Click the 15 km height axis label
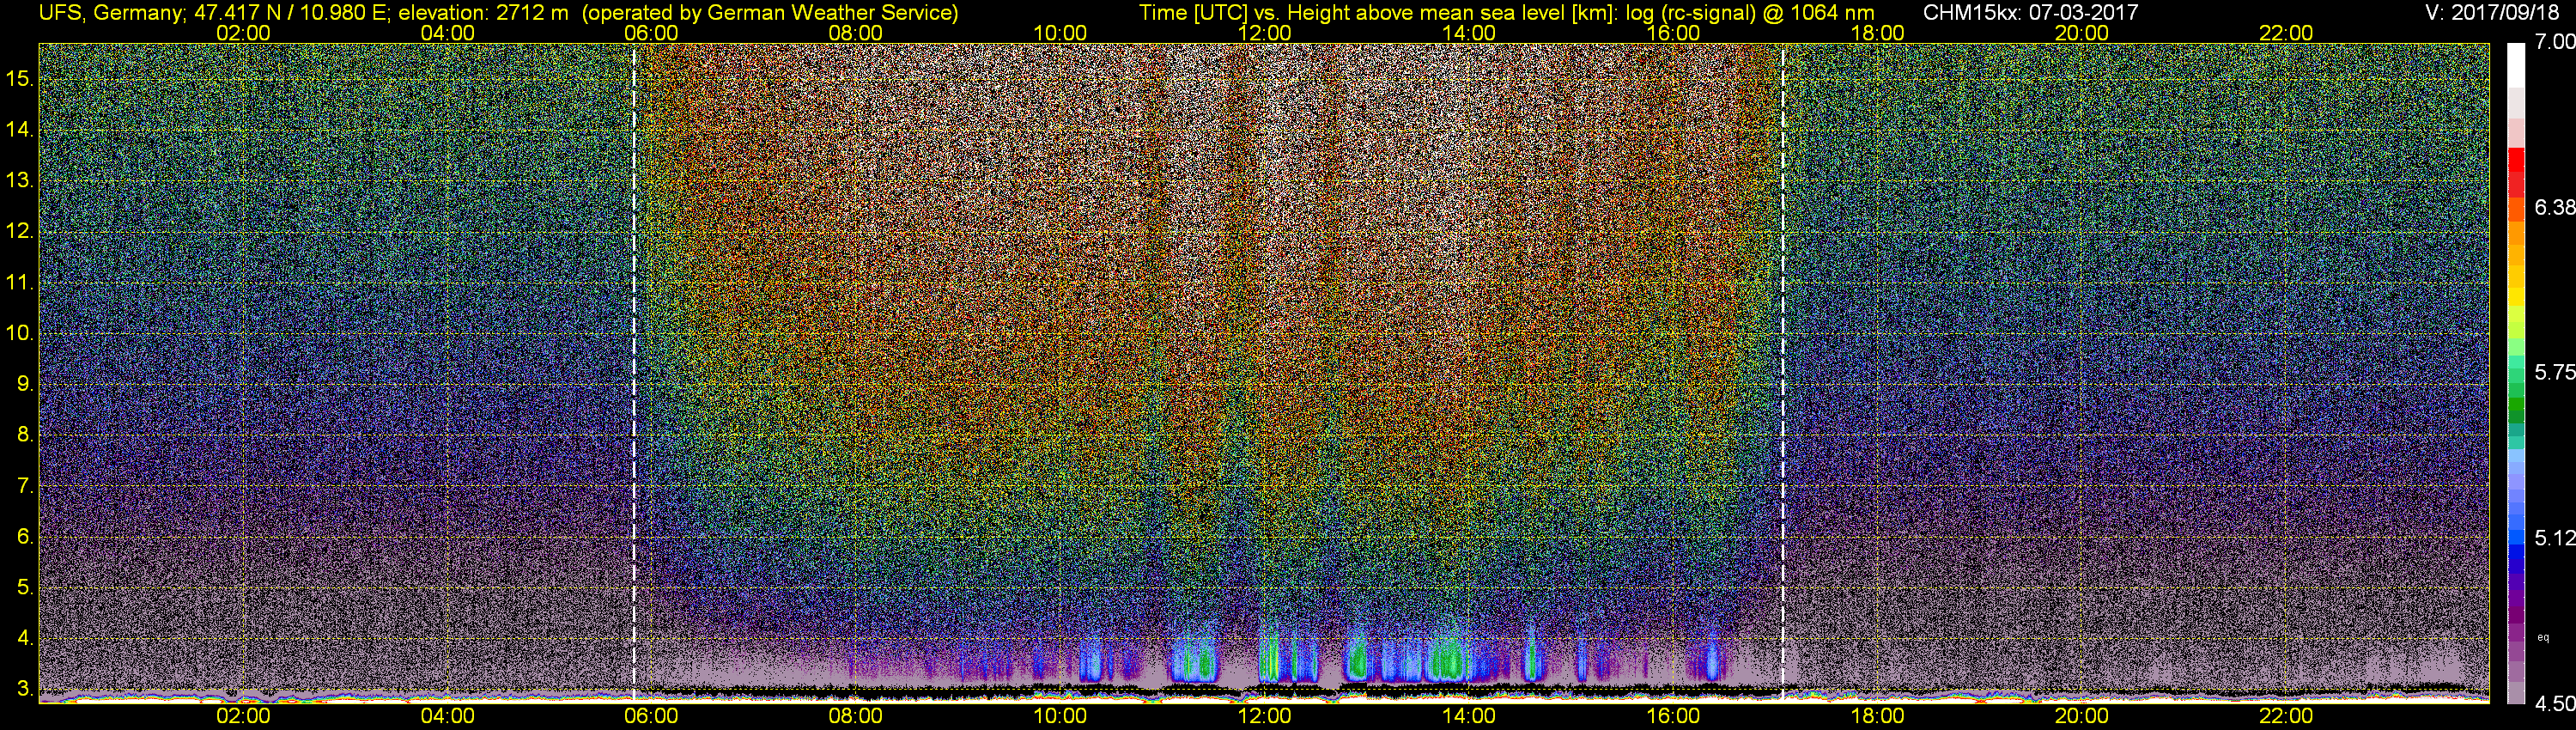The image size is (2576, 730). (x=20, y=79)
